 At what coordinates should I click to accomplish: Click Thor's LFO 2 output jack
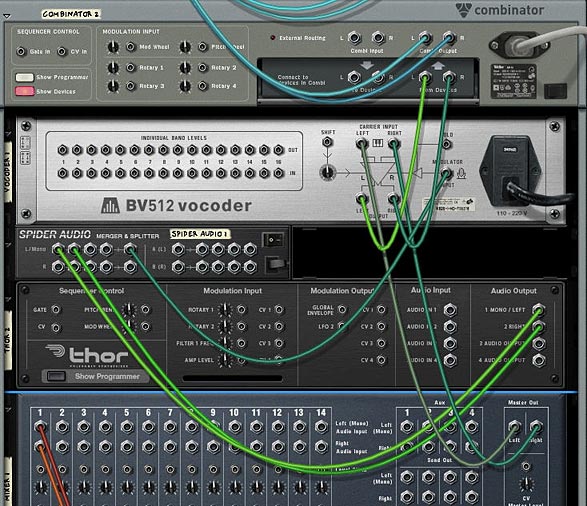(342, 326)
